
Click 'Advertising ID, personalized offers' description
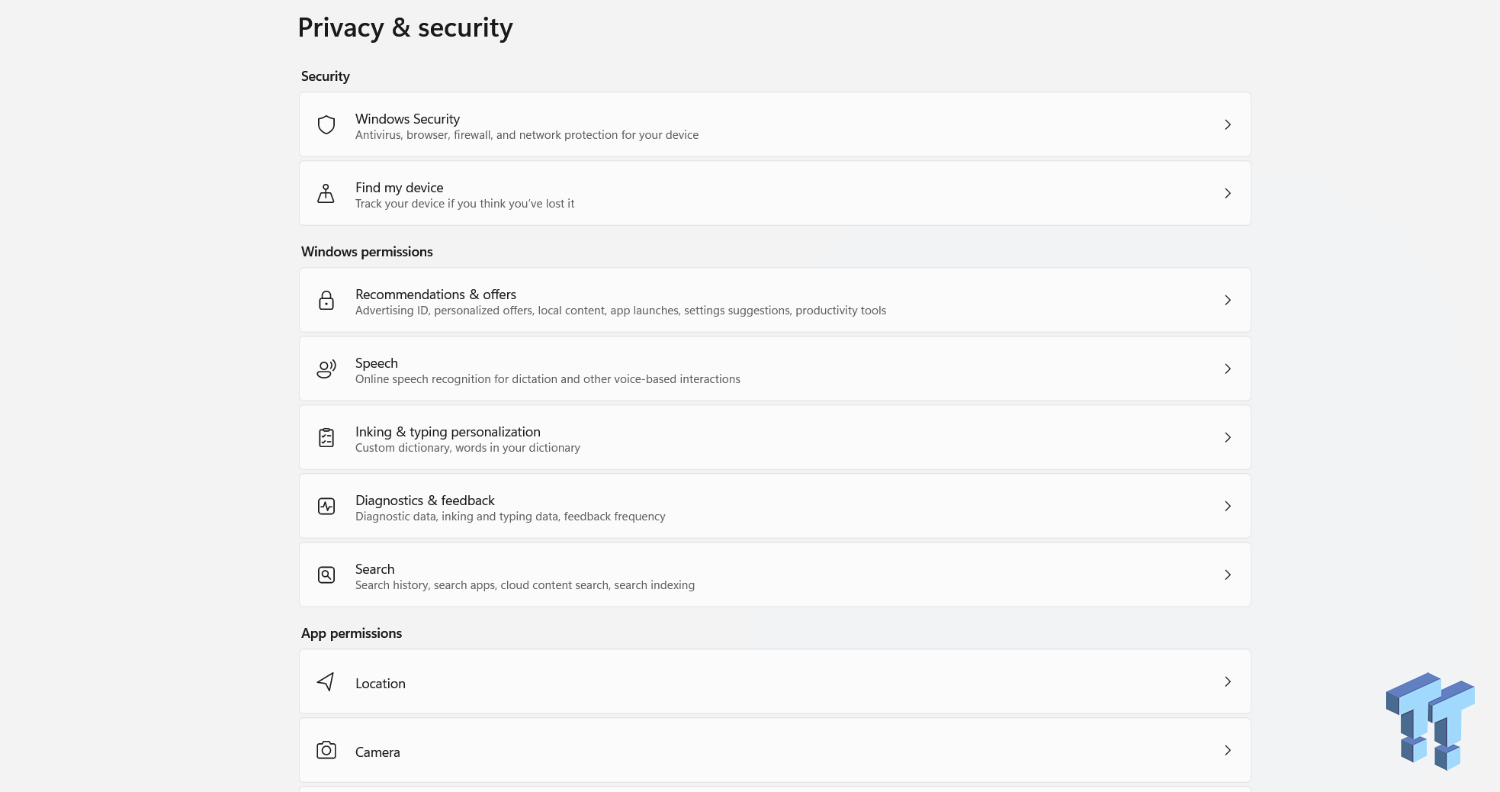pos(621,311)
